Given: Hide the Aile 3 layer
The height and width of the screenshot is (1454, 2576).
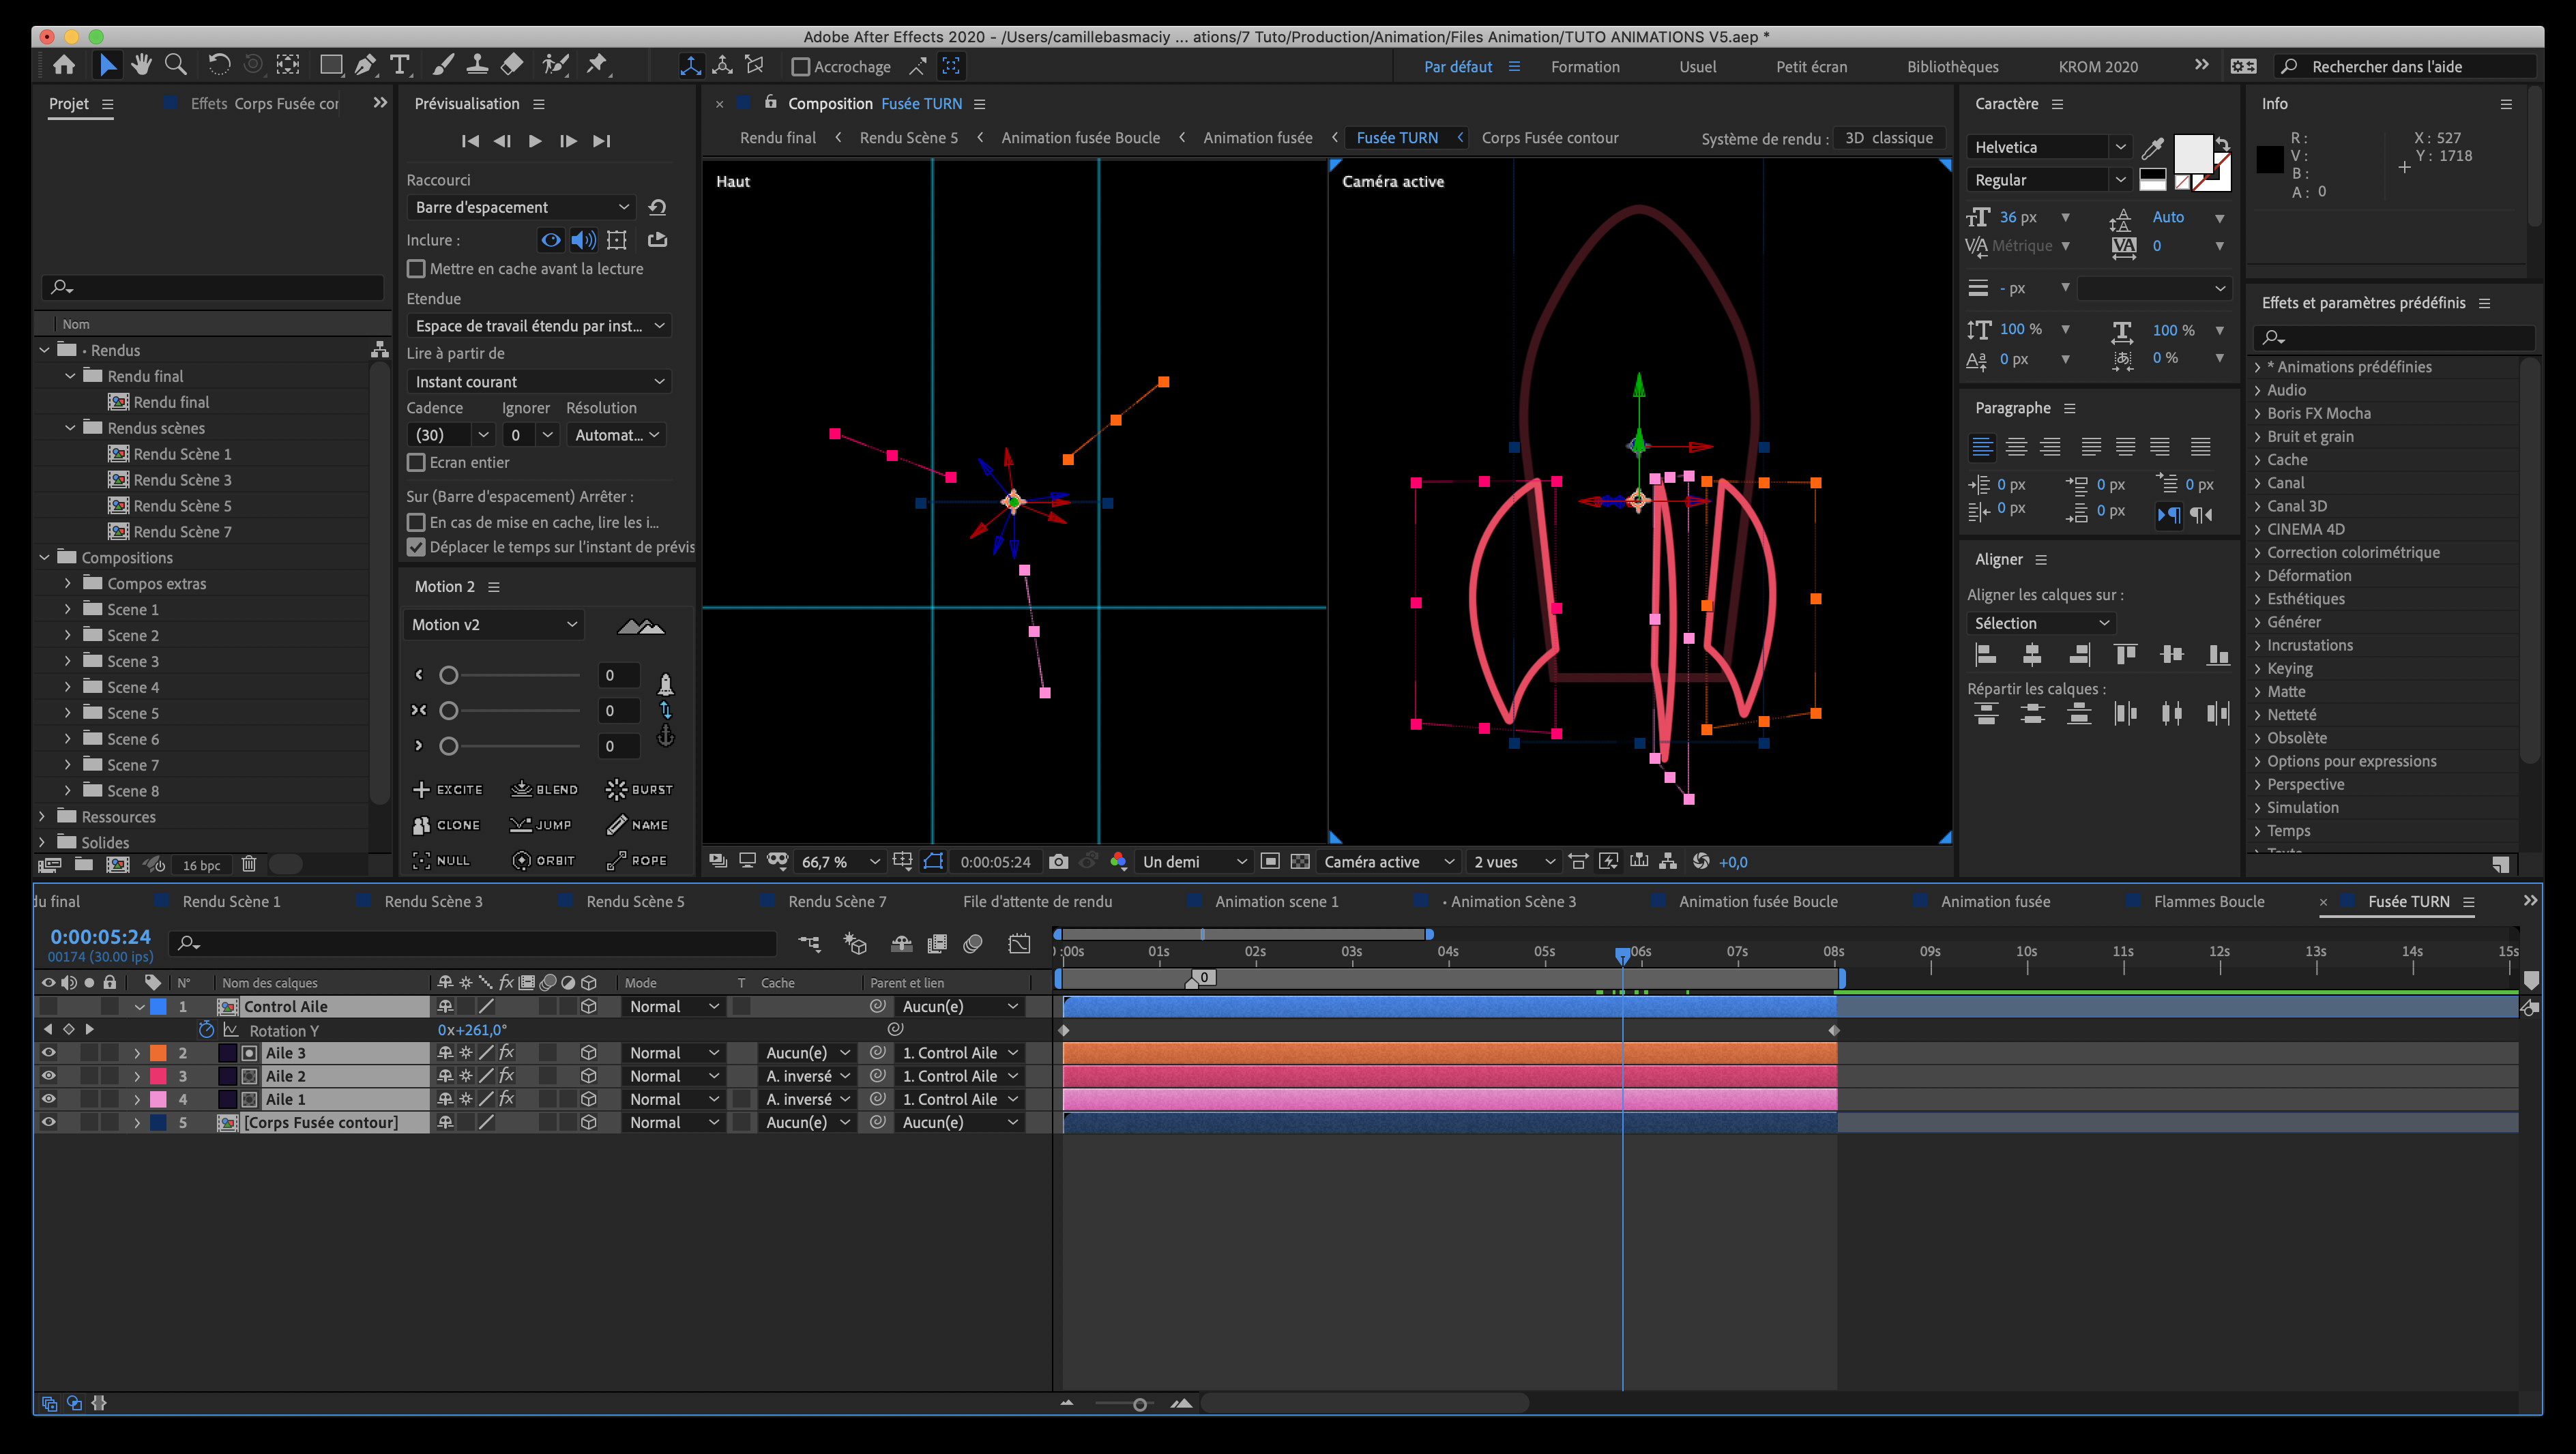Looking at the screenshot, I should click(x=48, y=1052).
